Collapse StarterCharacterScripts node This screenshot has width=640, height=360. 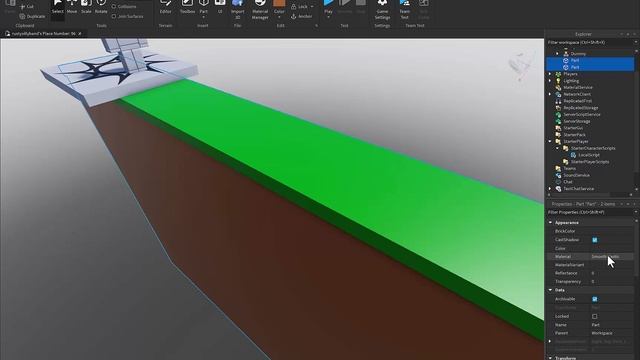click(557, 148)
